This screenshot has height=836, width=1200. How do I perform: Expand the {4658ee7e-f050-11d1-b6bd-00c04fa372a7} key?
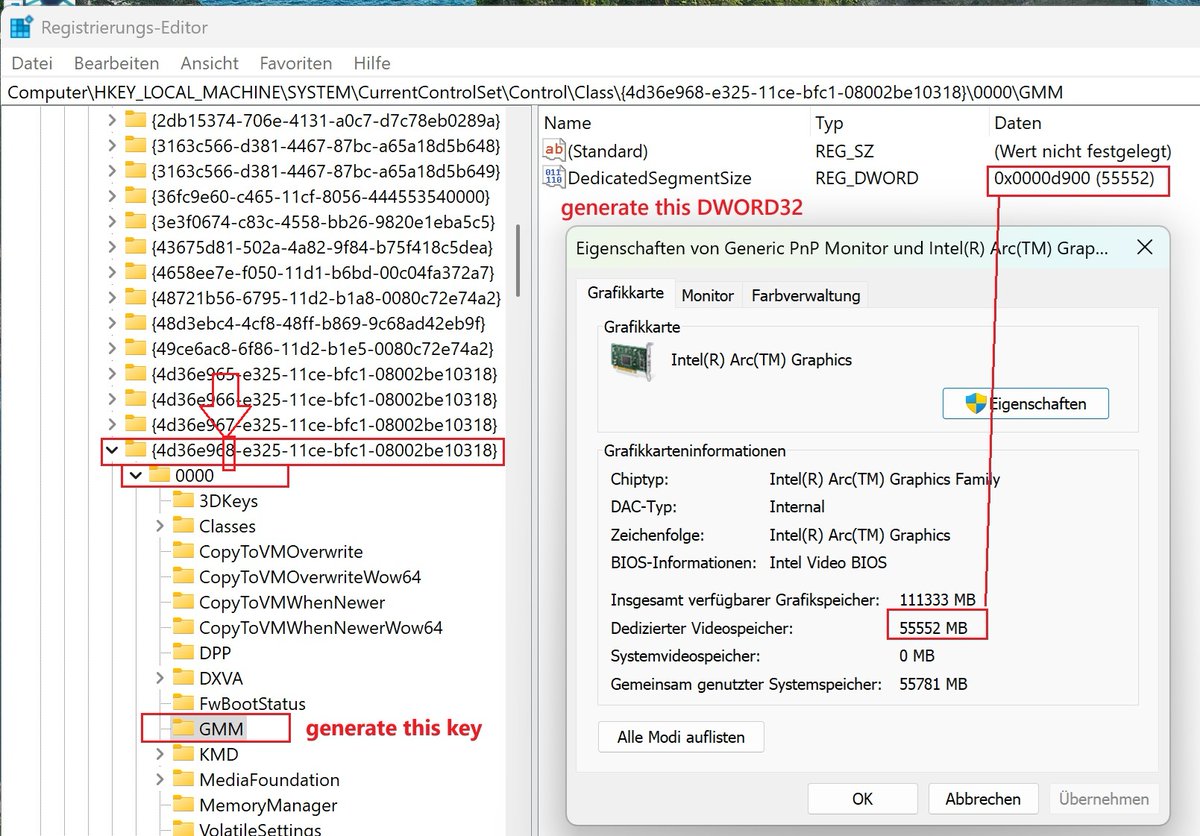pos(112,272)
